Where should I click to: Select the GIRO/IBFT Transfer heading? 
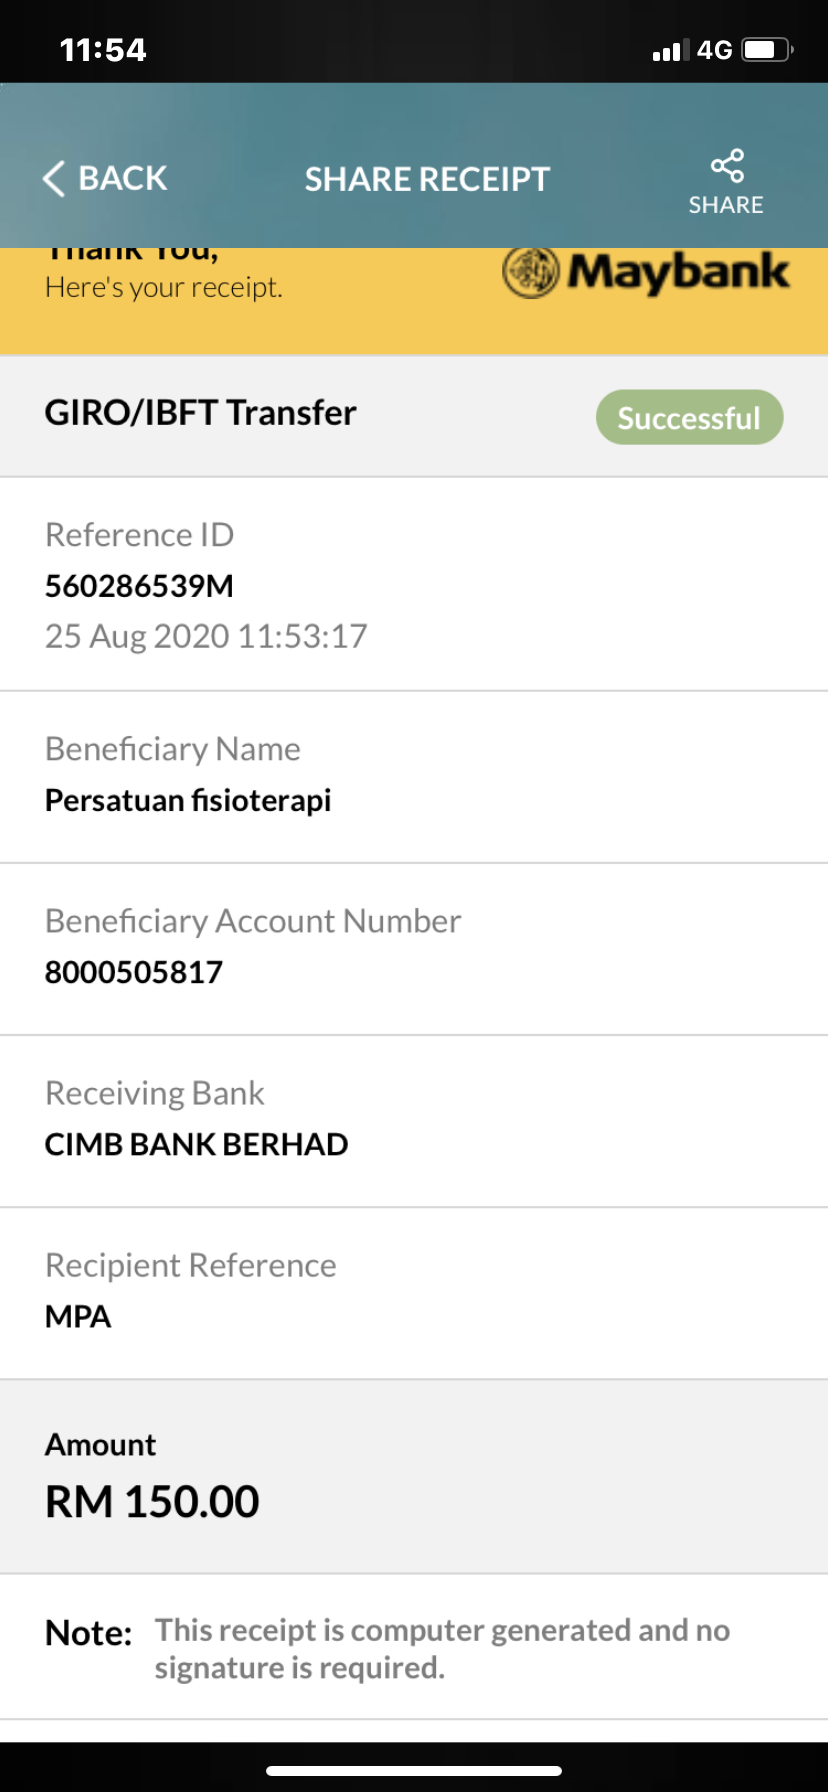pyautogui.click(x=200, y=413)
